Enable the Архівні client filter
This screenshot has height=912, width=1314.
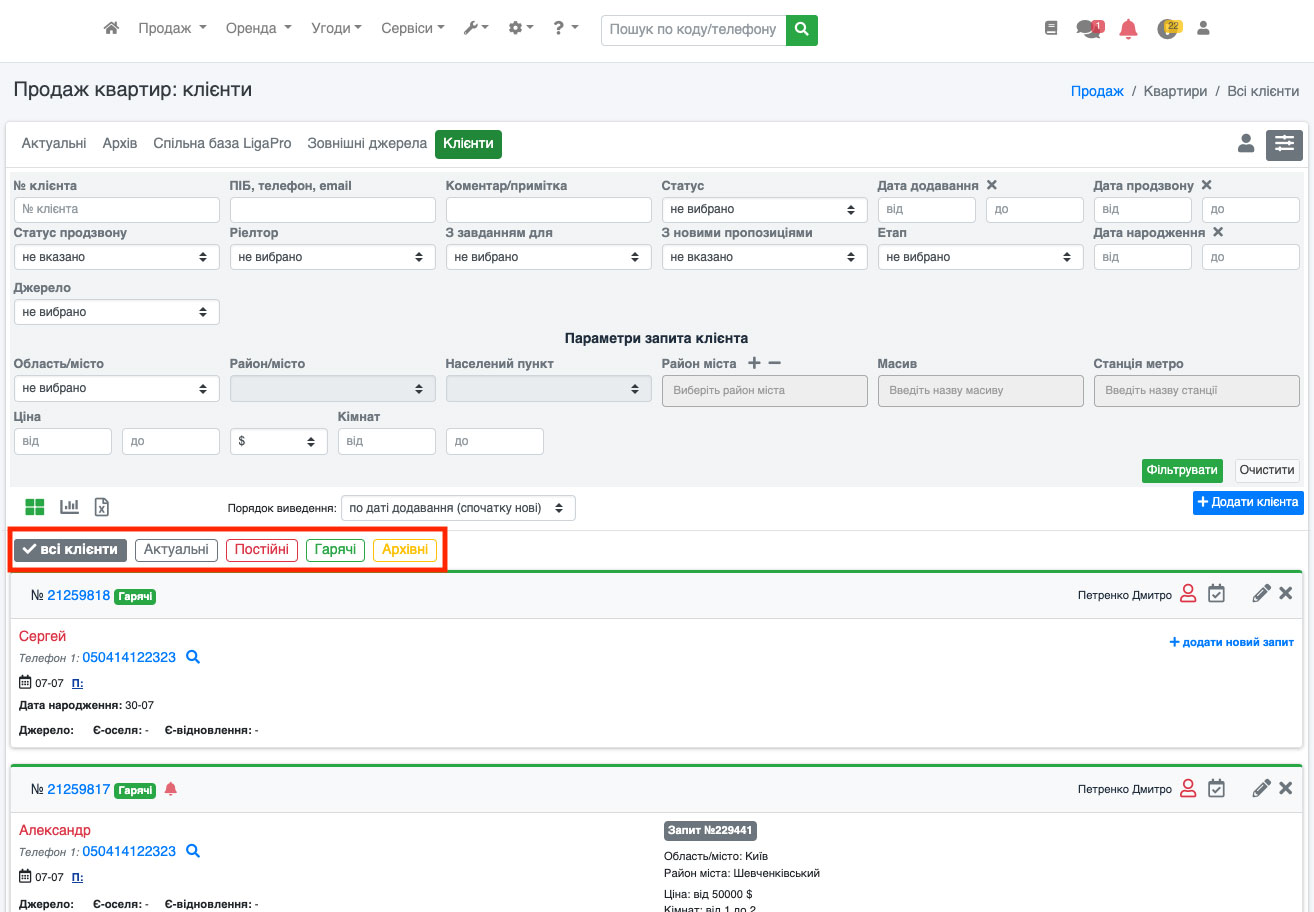pos(405,550)
